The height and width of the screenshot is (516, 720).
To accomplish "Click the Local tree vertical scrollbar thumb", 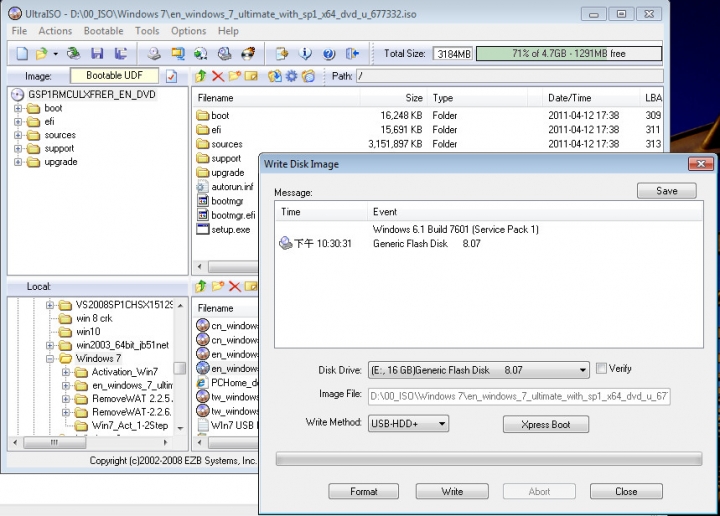I will click(x=180, y=368).
